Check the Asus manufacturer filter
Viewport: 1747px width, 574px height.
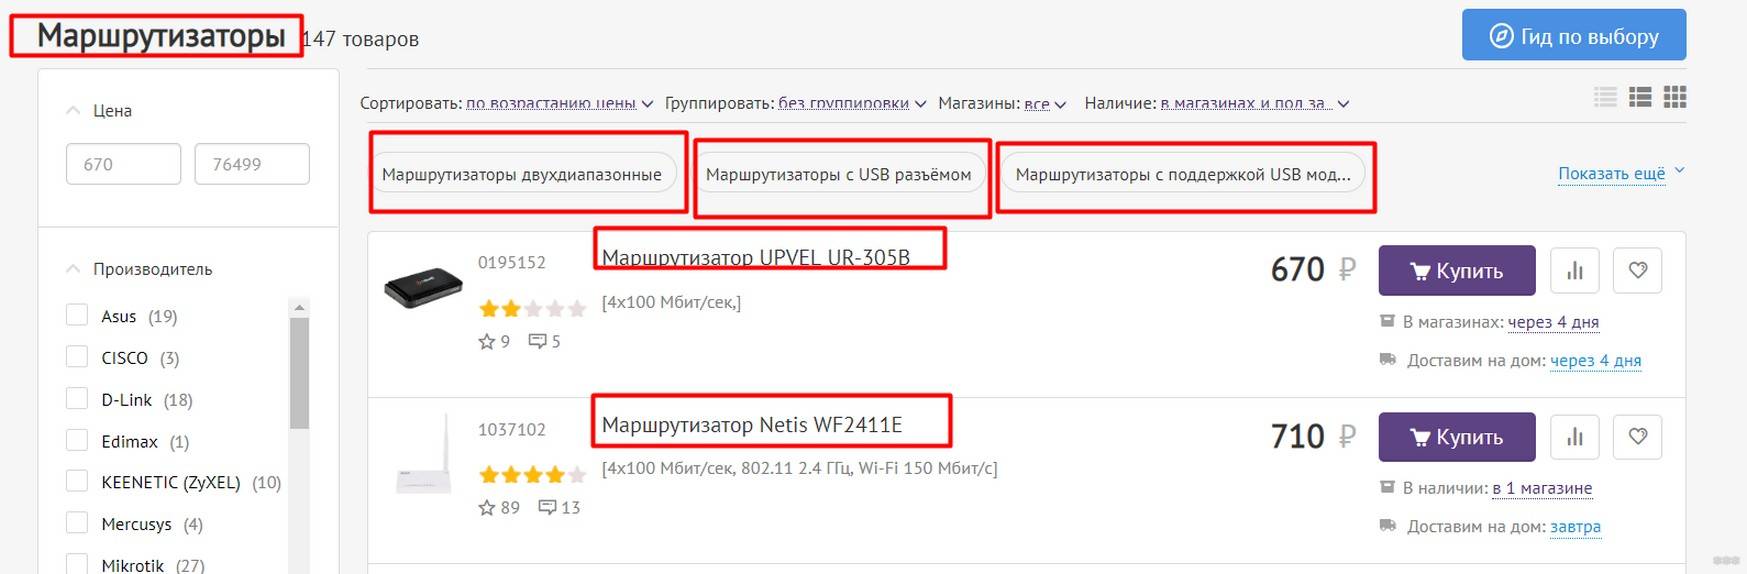(77, 316)
